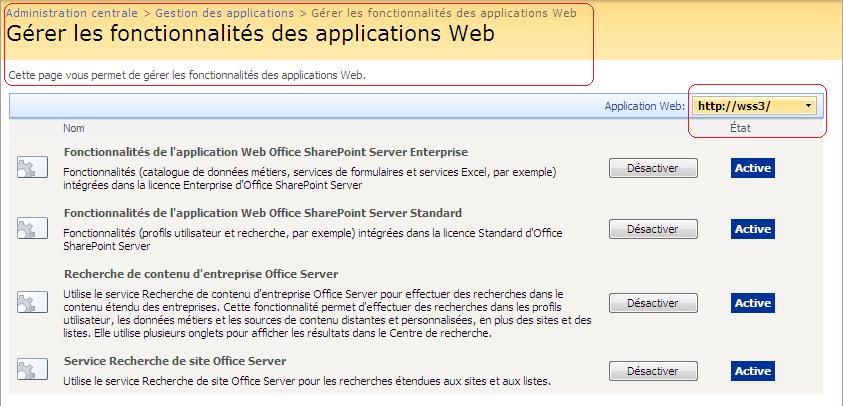Désactiver Recherche de contenu d'entreprise feature

pos(653,303)
